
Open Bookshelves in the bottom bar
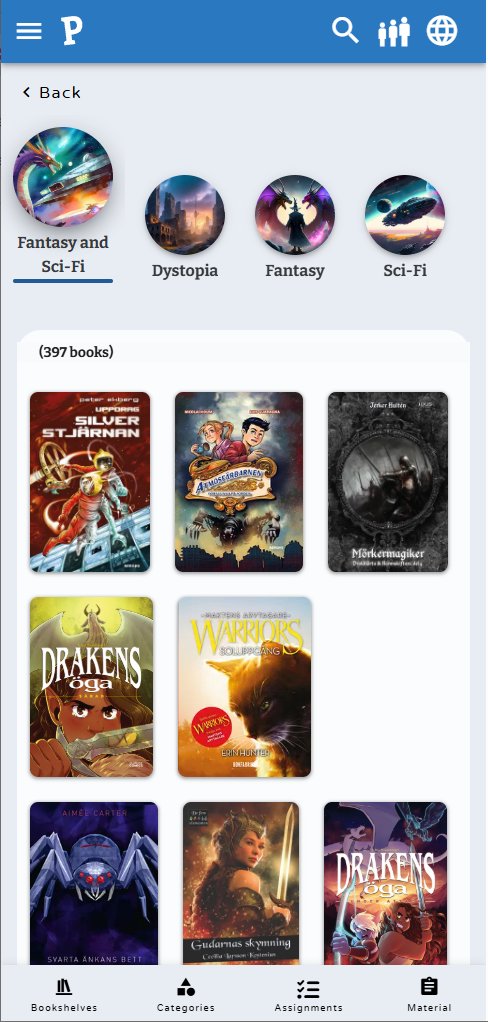[64, 995]
